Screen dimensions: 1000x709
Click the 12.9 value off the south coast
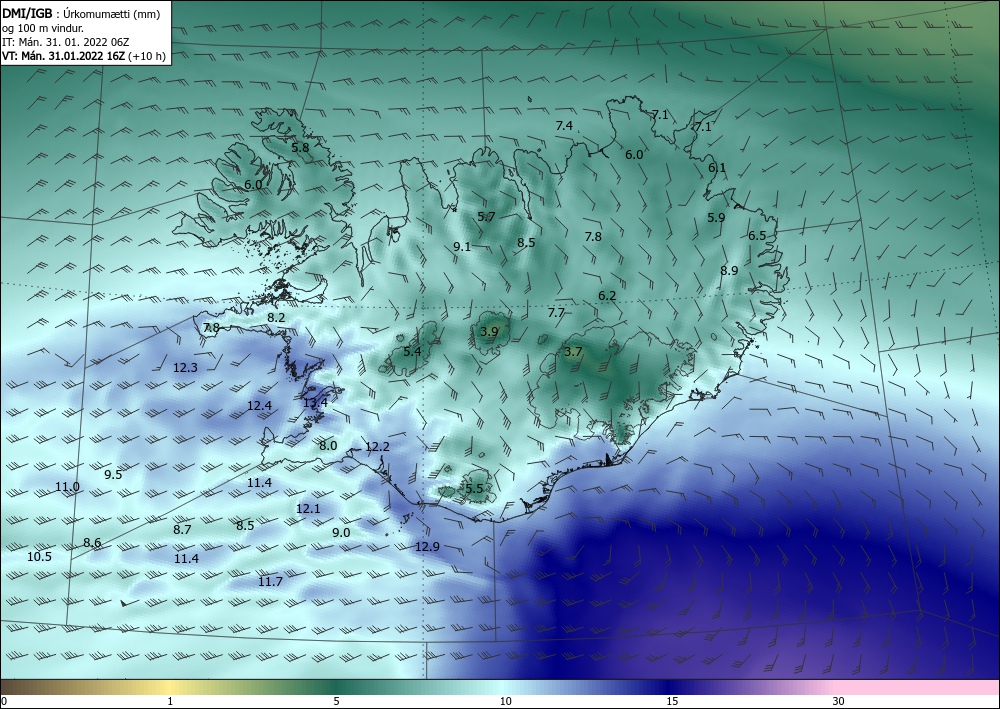coord(427,546)
